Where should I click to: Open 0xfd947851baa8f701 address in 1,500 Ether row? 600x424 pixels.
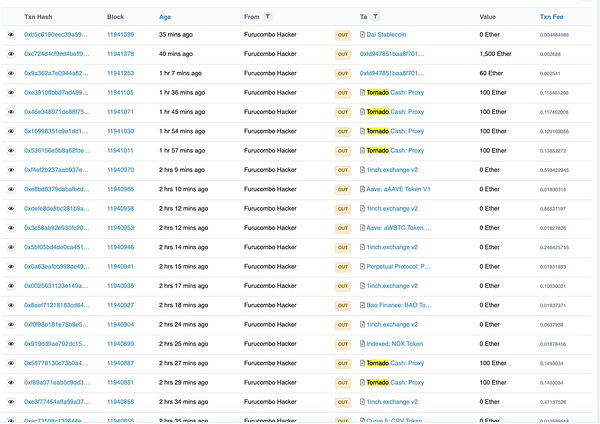pos(392,54)
